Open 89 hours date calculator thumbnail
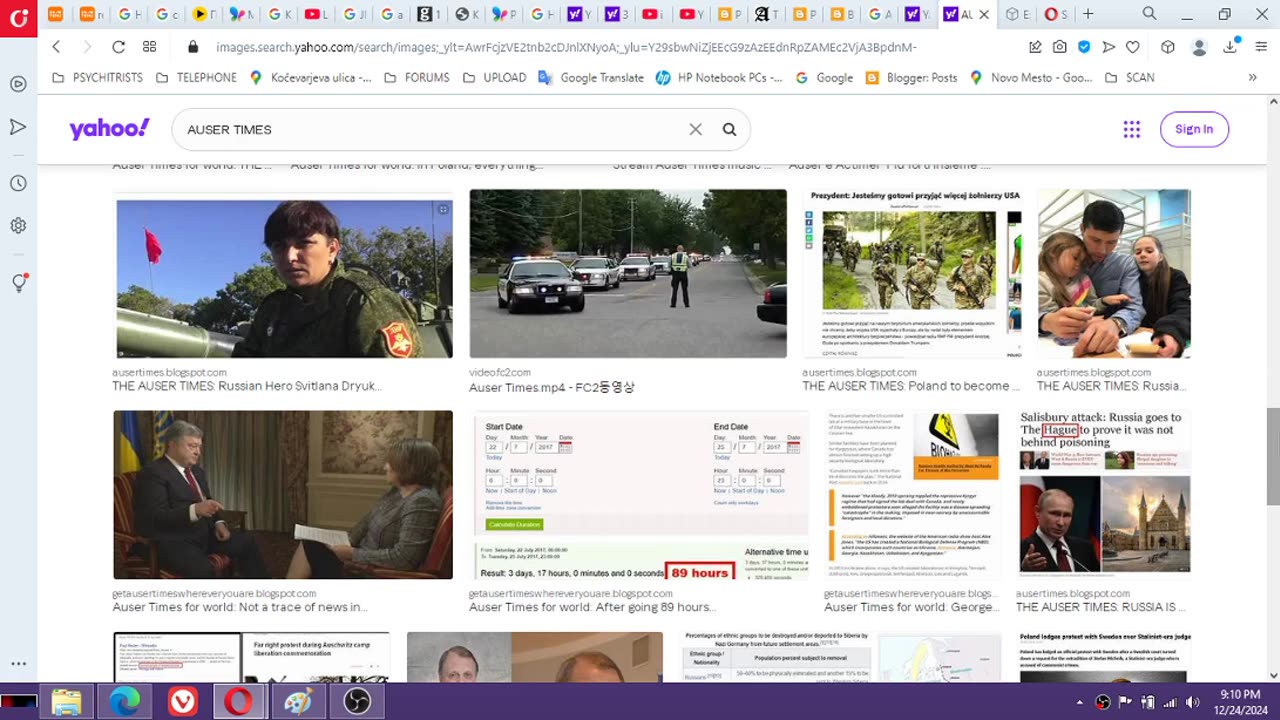1280x720 pixels. pos(641,495)
